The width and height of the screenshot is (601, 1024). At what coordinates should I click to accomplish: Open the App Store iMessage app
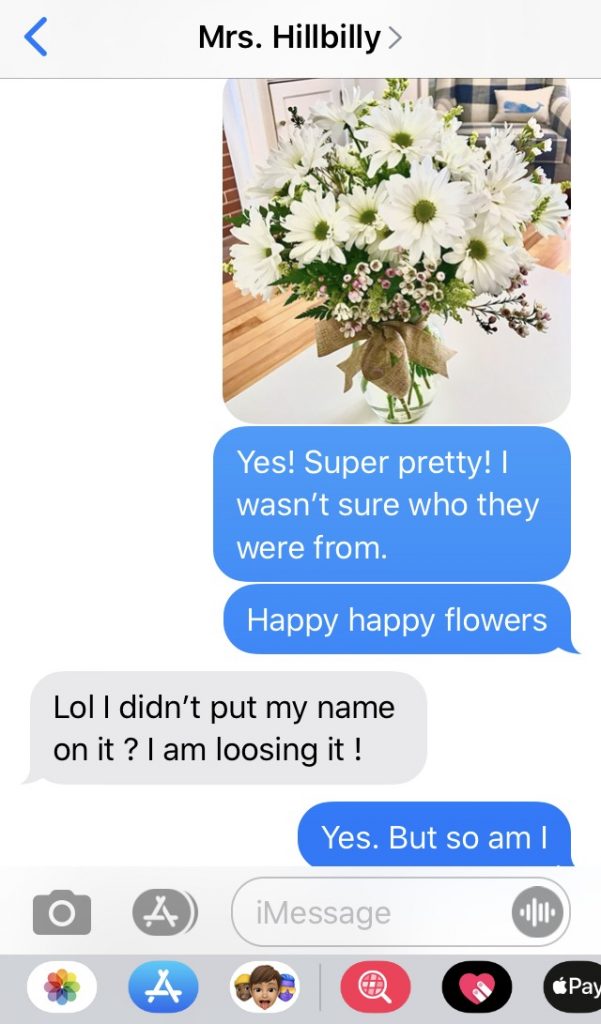pos(163,986)
